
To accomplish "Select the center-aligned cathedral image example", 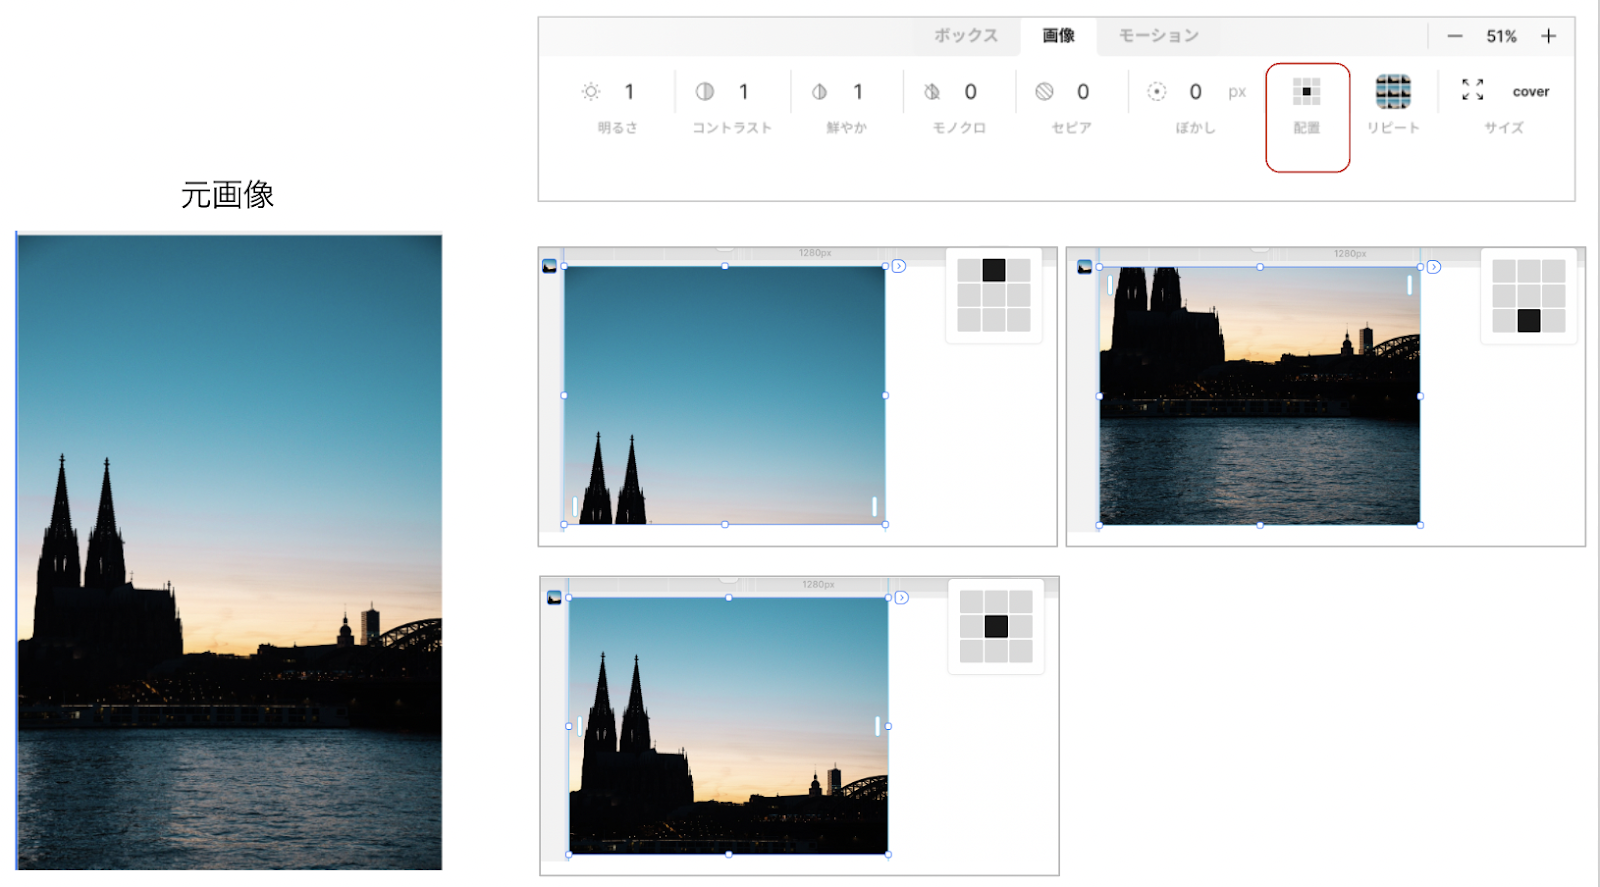I will [x=728, y=725].
